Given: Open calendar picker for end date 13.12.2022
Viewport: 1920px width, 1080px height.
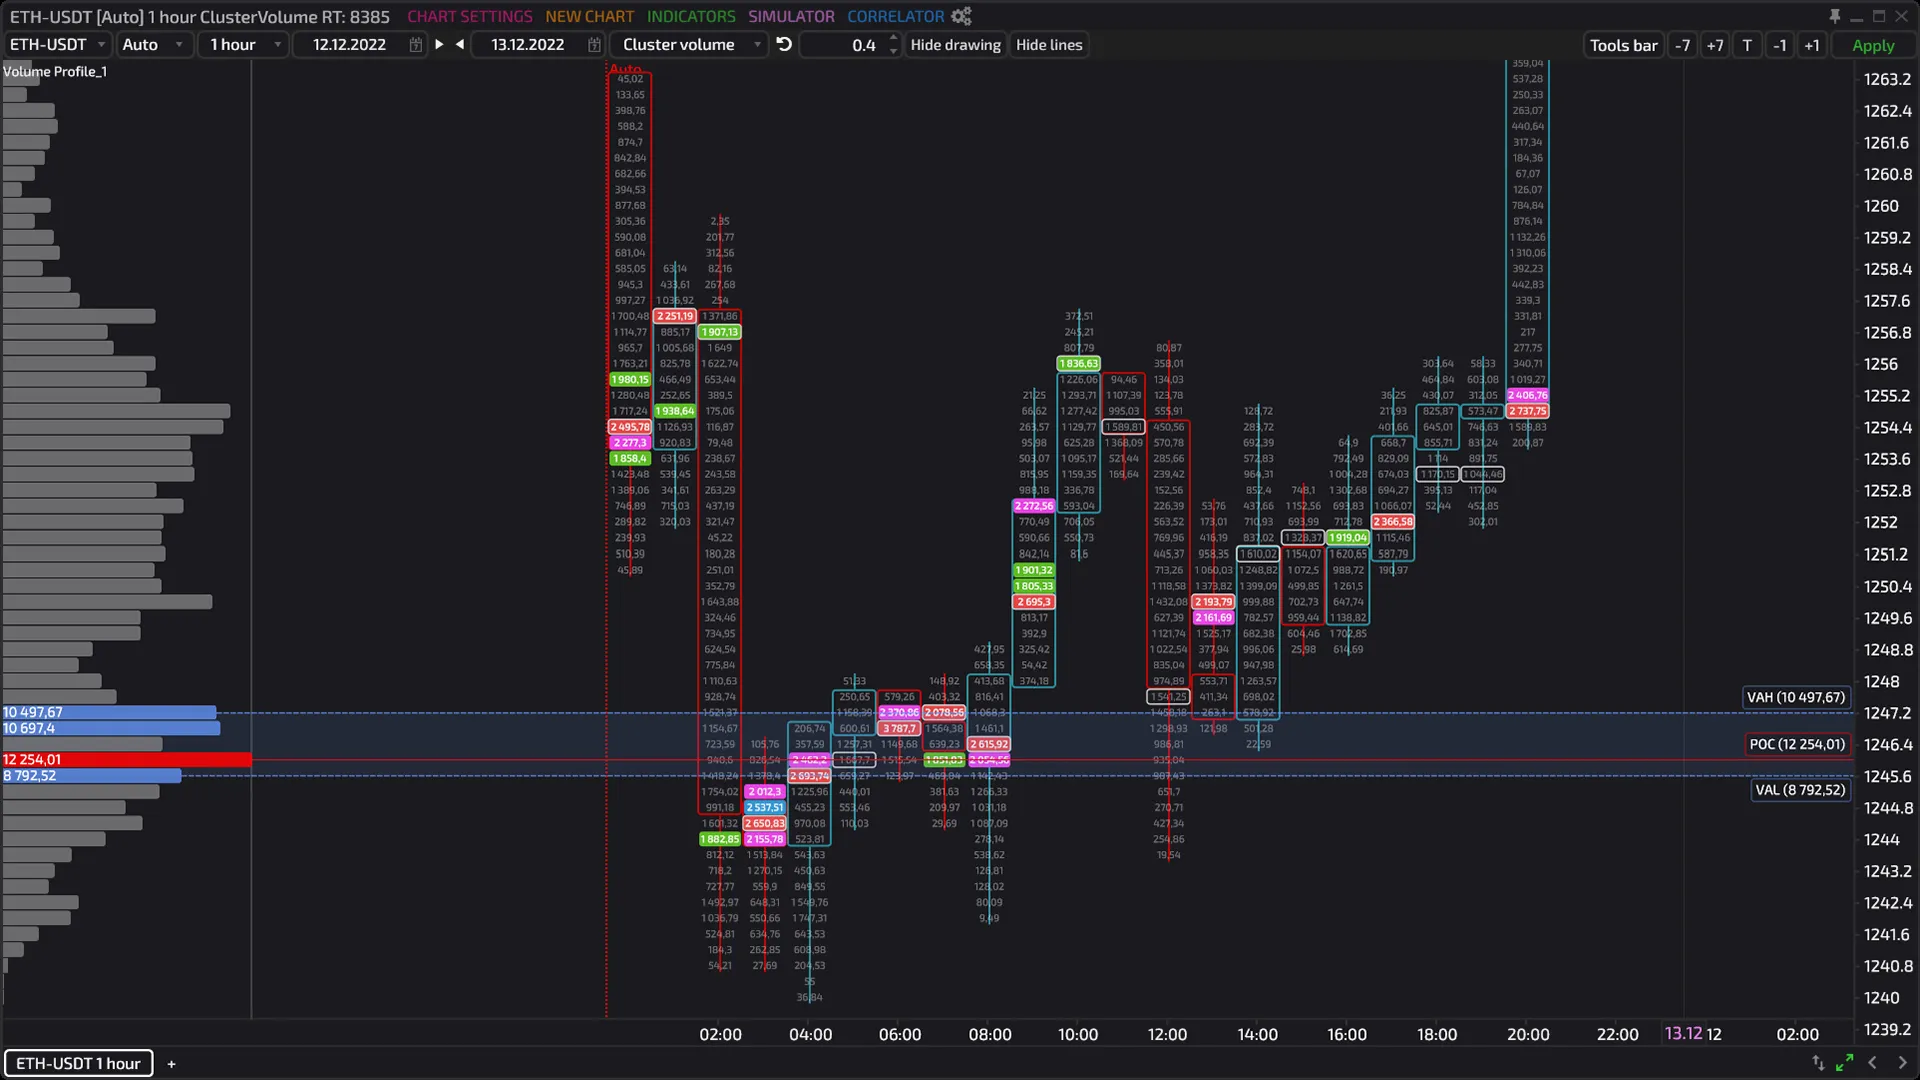Looking at the screenshot, I should [594, 45].
